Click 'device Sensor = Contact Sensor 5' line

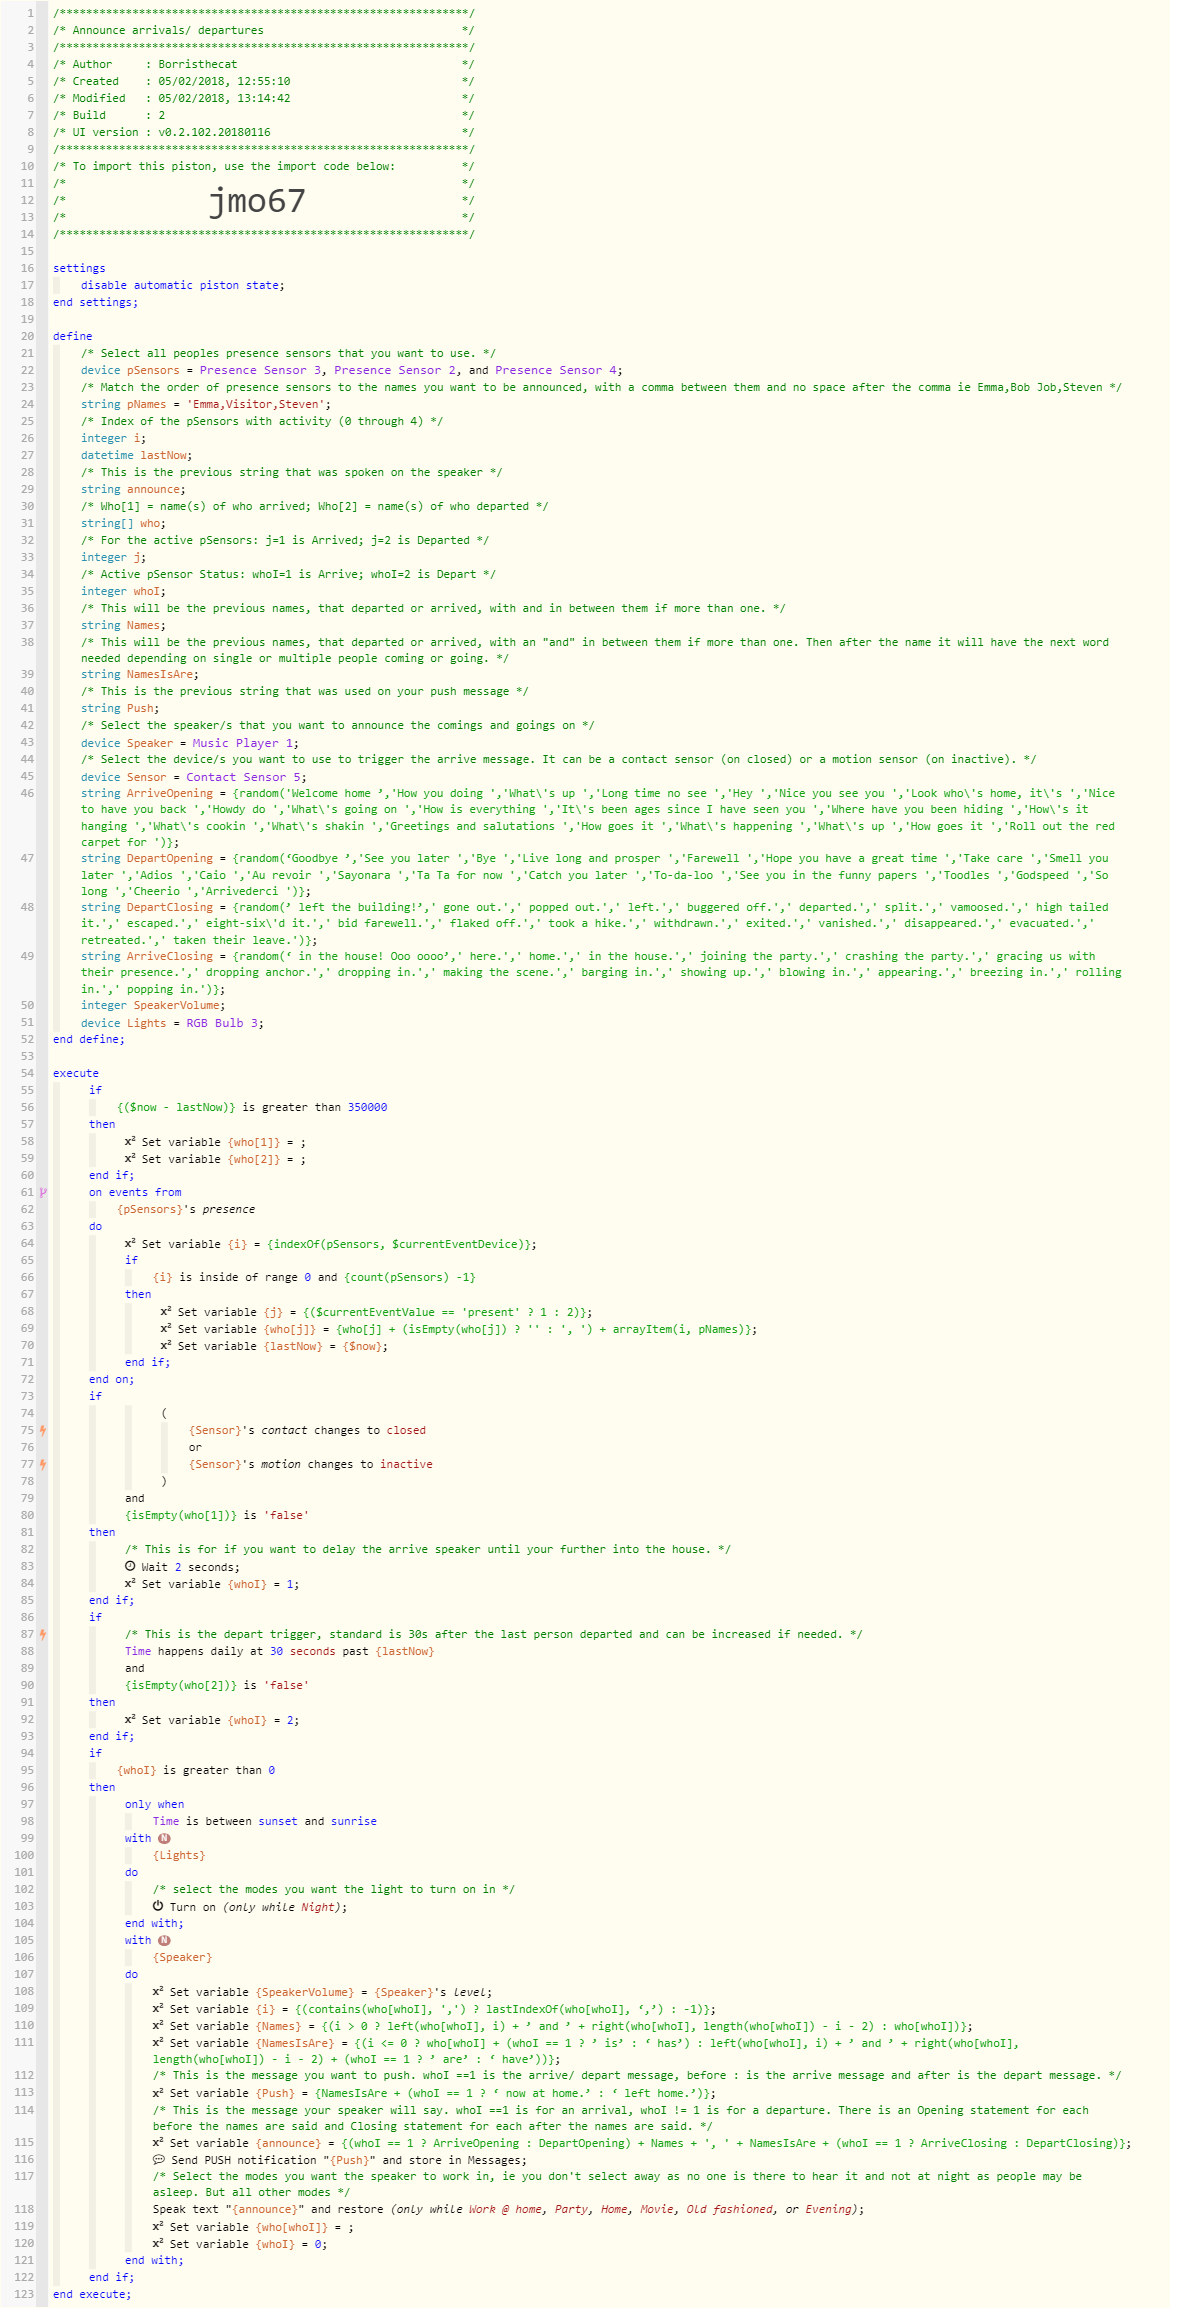pos(194,777)
